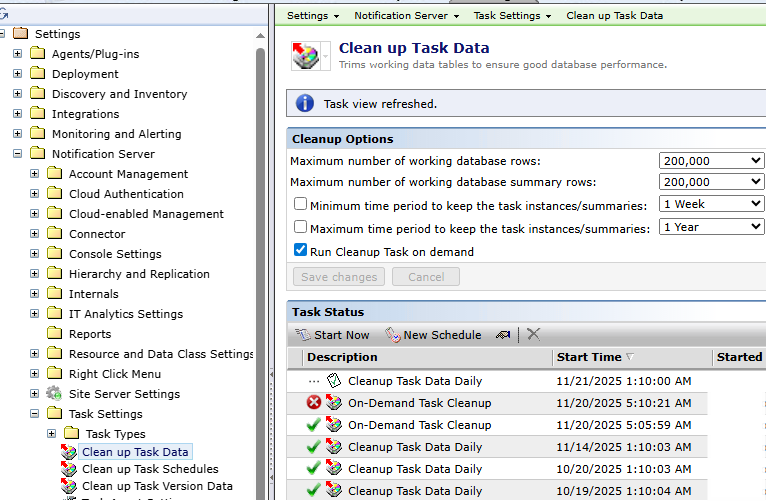Click the Start Now toolbar icon

pos(304,335)
